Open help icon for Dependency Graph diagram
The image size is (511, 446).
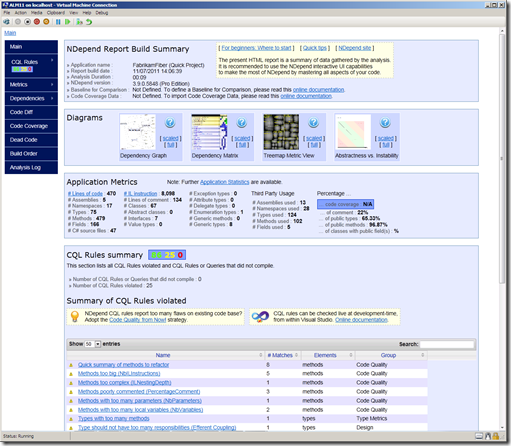(170, 123)
